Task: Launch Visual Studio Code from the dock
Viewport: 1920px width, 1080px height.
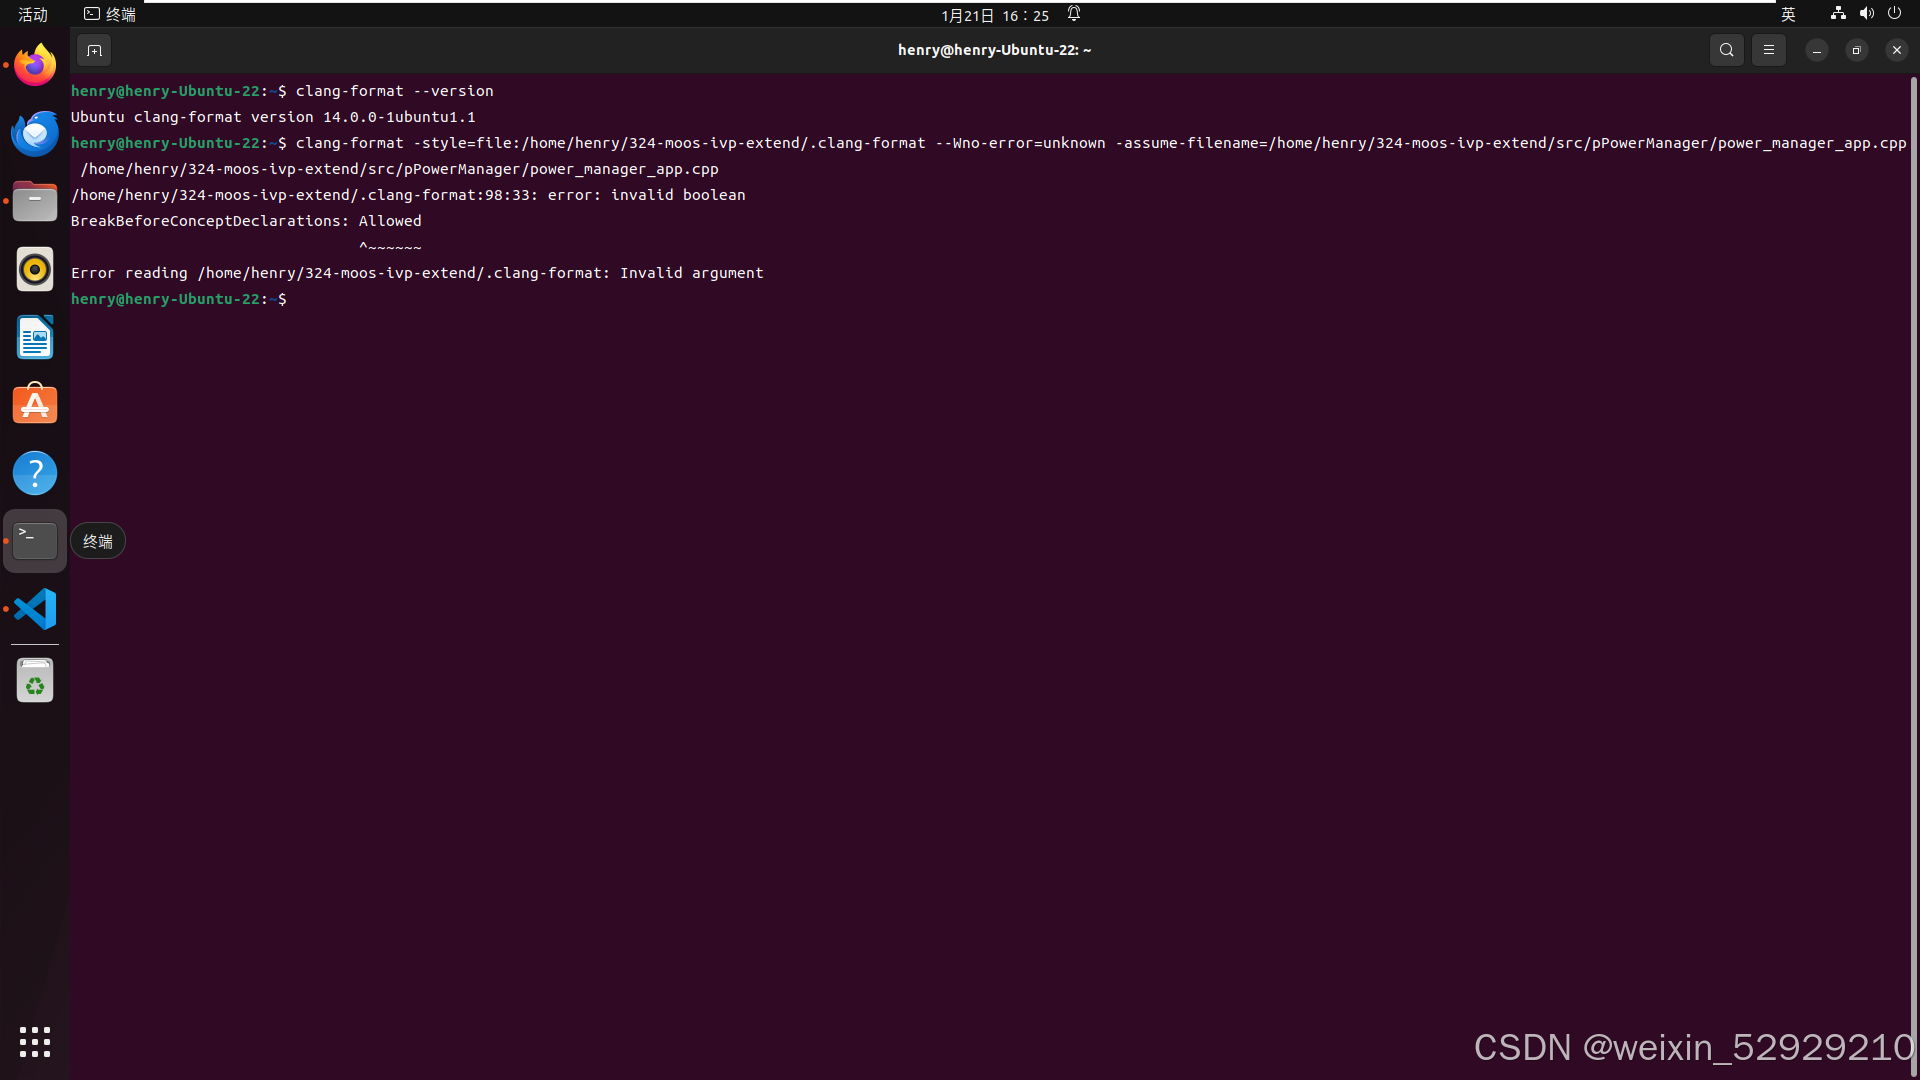Action: click(x=35, y=608)
